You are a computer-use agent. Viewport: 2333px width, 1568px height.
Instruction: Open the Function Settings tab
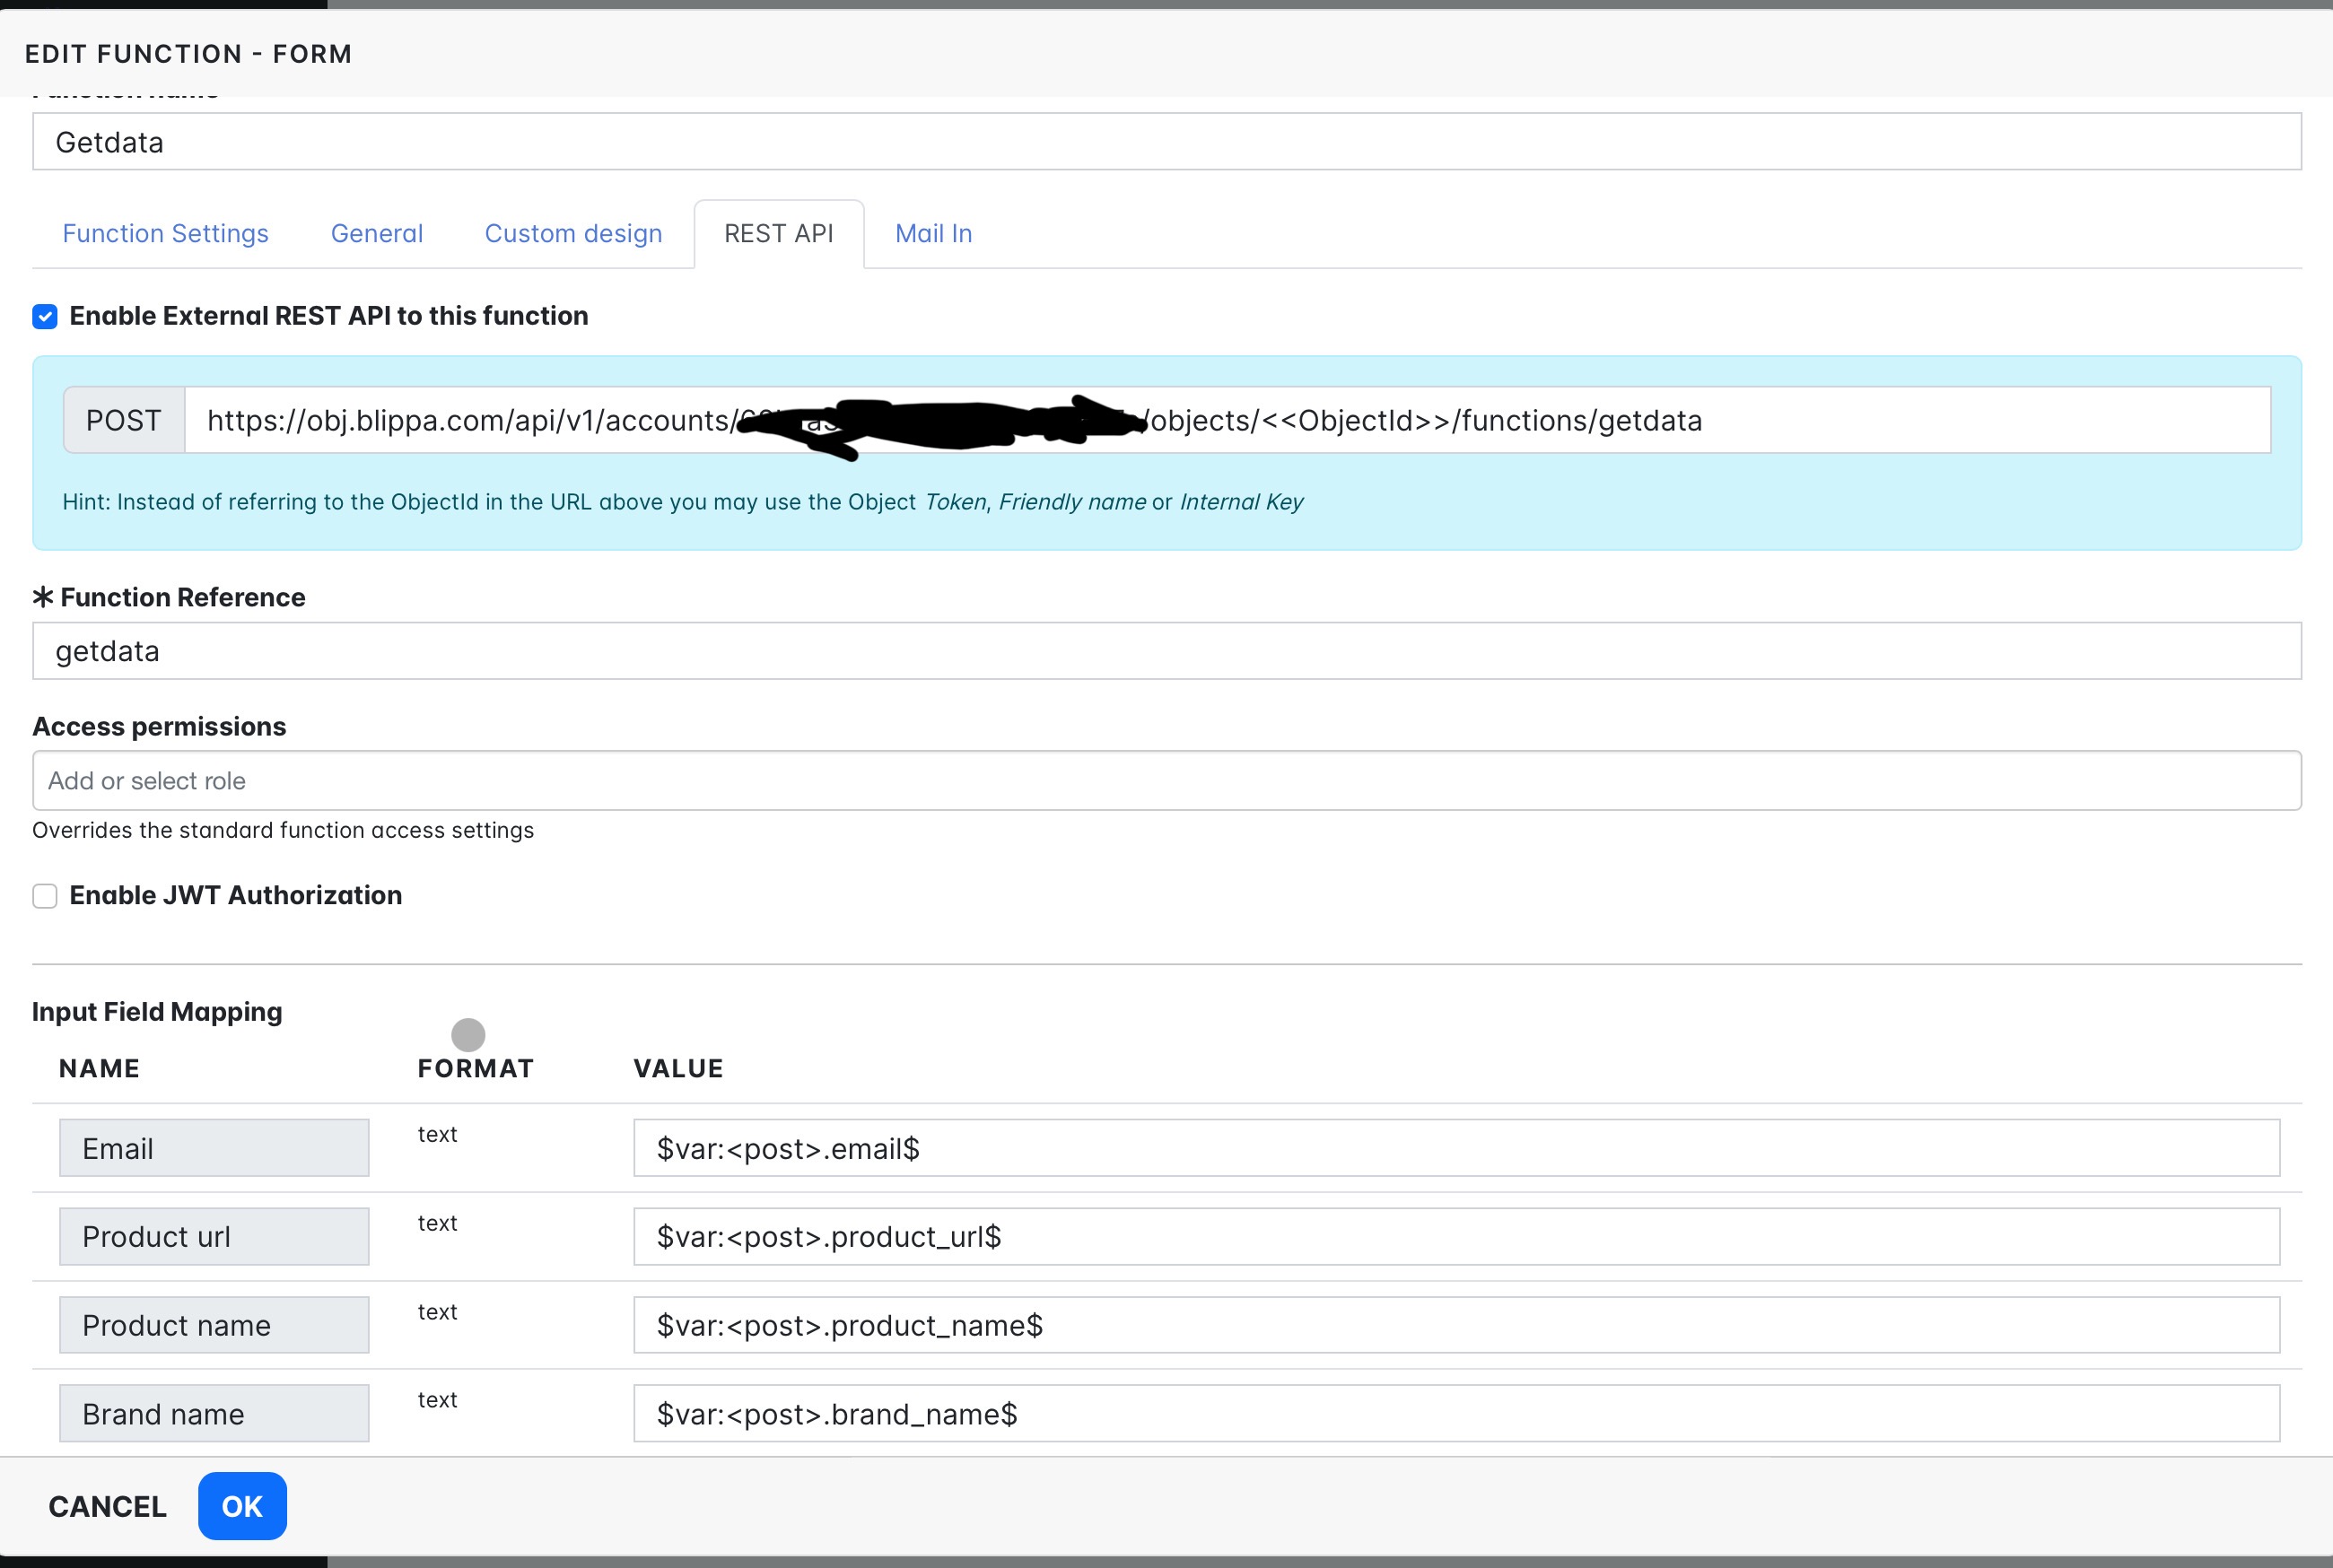pos(165,234)
